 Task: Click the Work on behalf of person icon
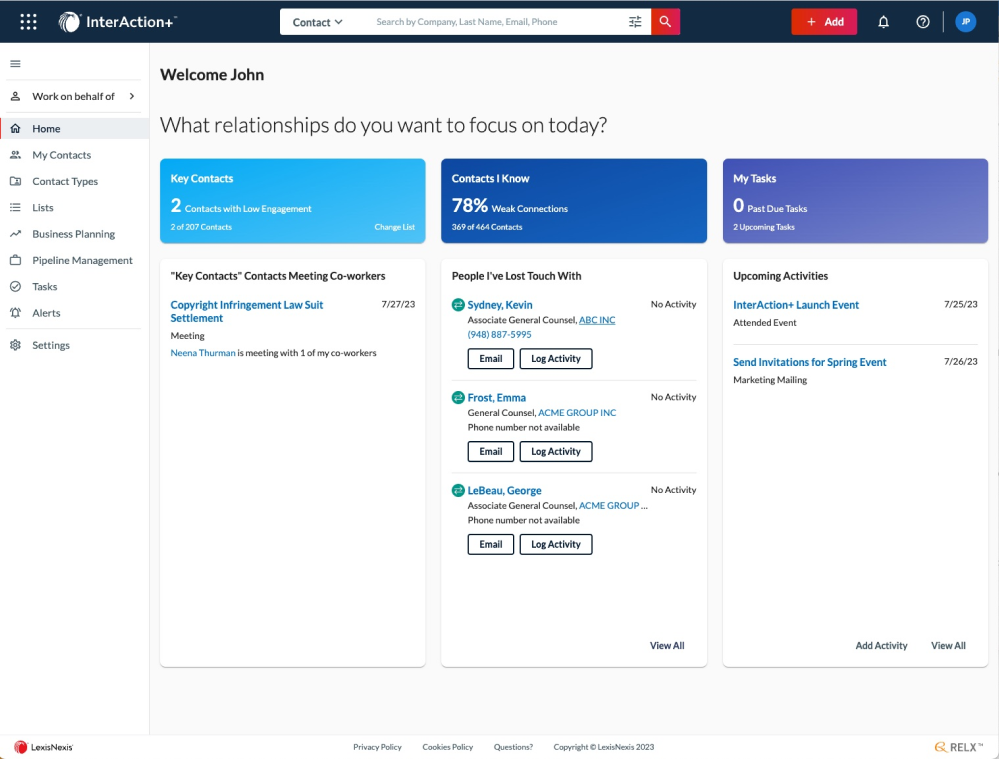(x=15, y=96)
